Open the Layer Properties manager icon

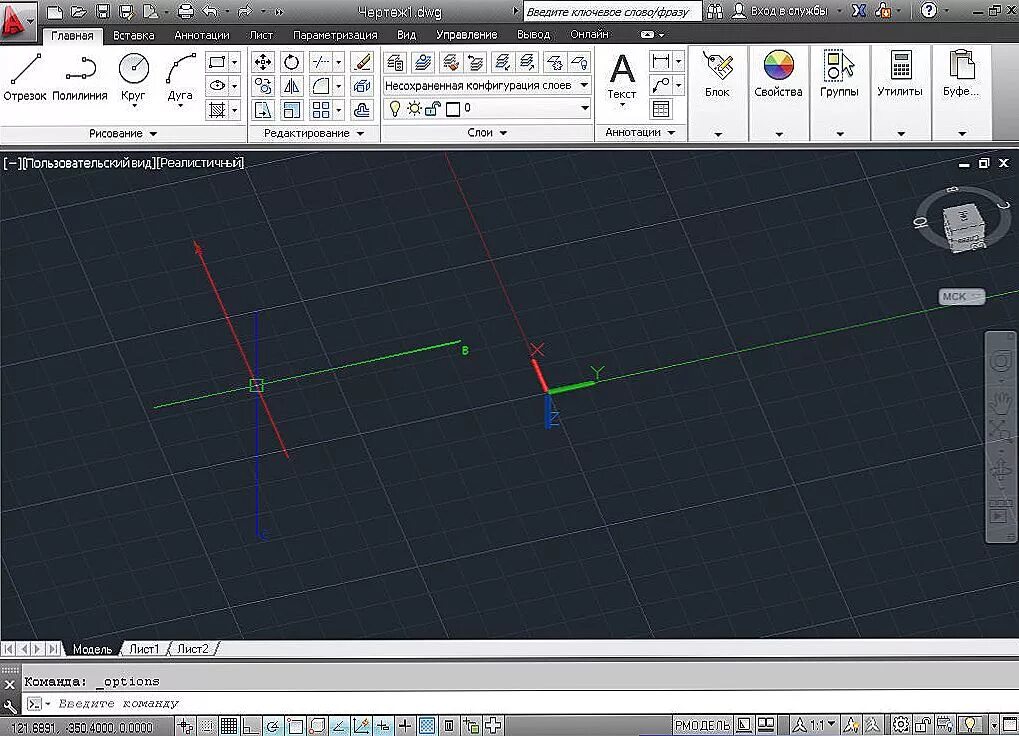click(395, 62)
